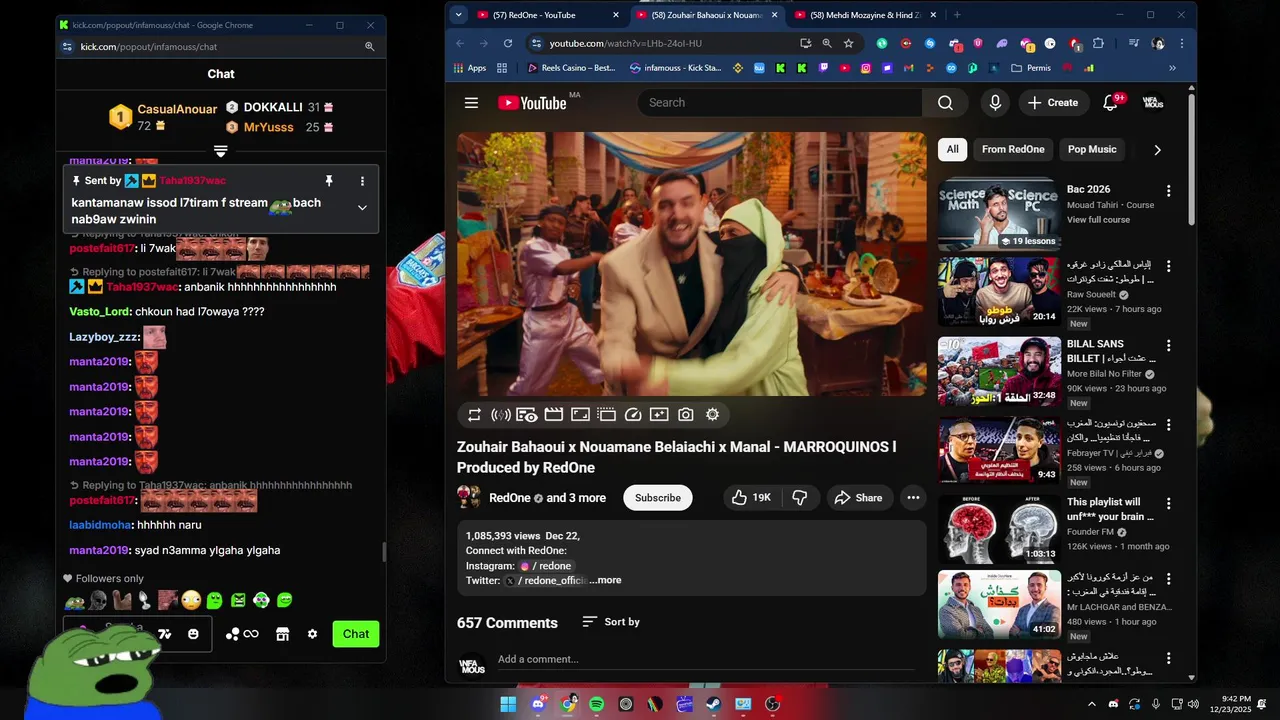The height and width of the screenshot is (720, 1280).
Task: Open Reels Casino bookmark
Action: 571,68
